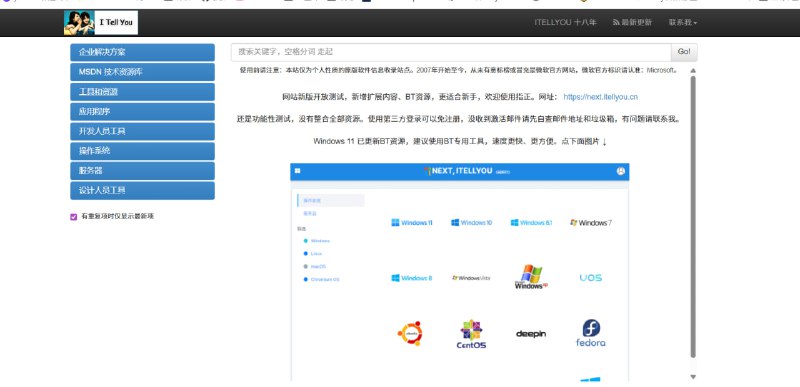
Task: Click the scrollbar down arrow
Action: click(693, 377)
